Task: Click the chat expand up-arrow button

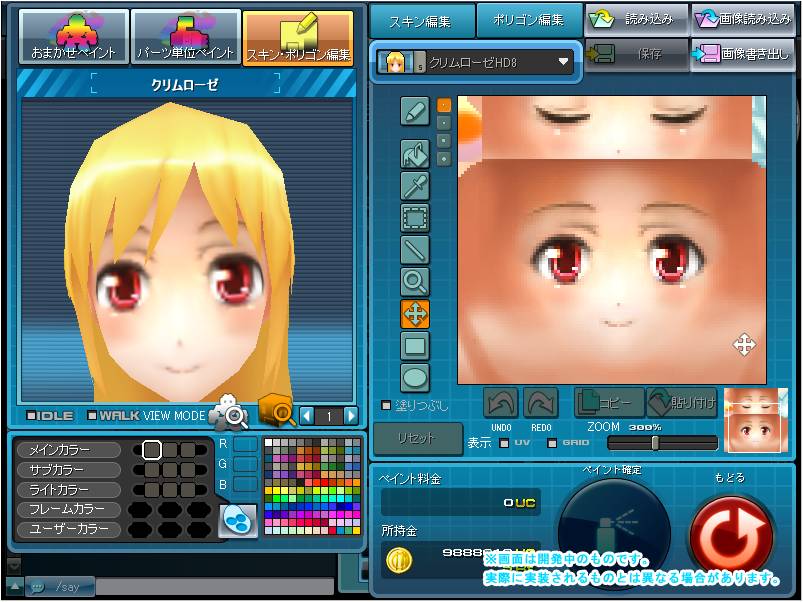Action: pos(14,586)
